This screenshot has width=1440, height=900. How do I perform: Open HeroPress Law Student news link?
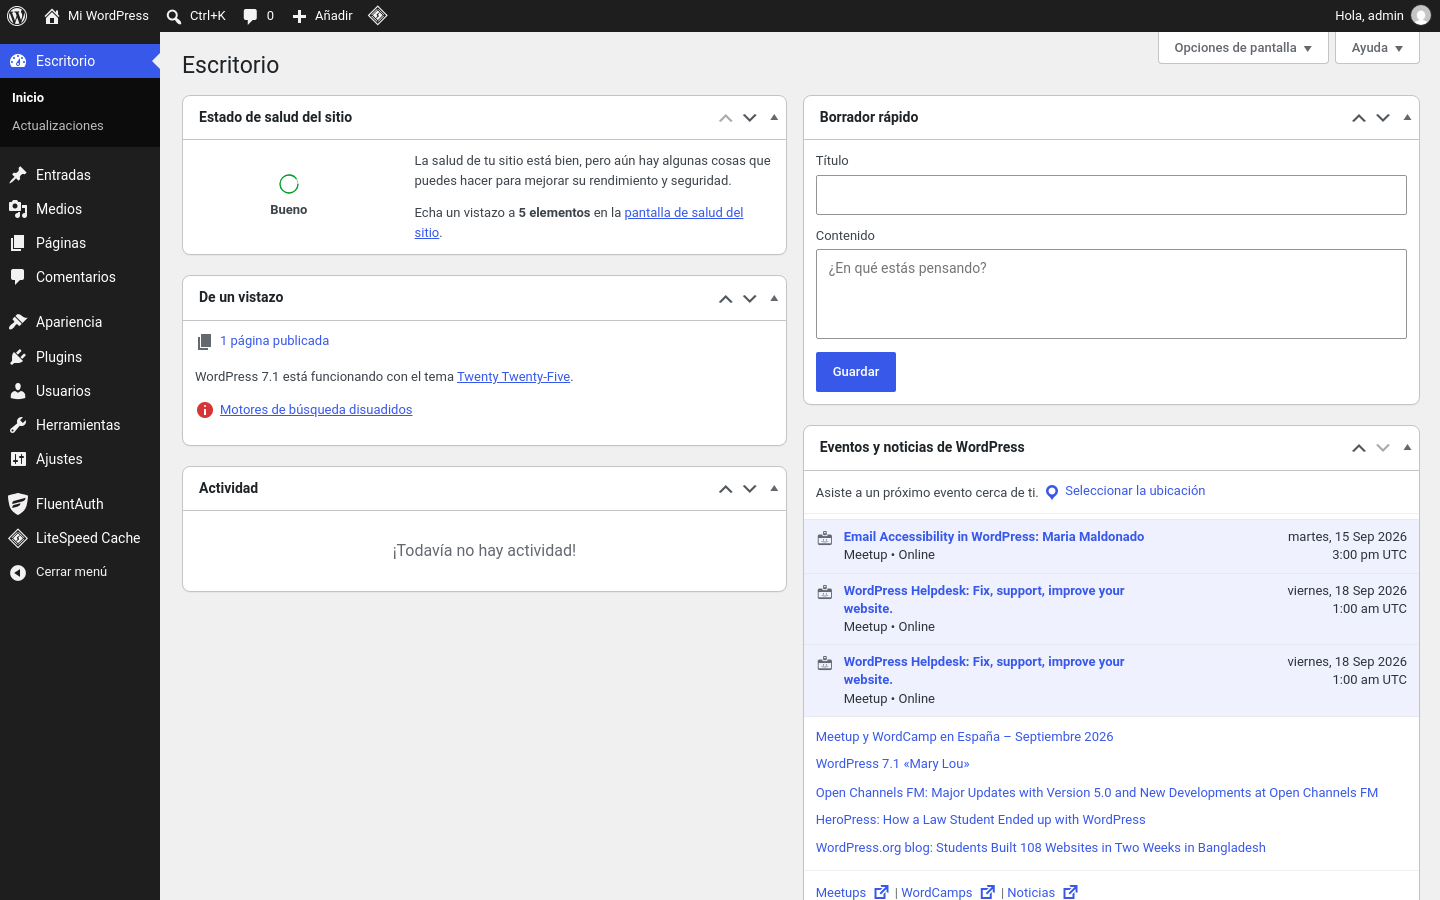(981, 820)
